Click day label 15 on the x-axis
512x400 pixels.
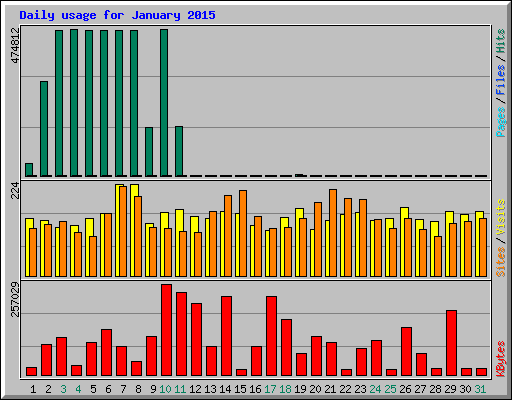tap(240, 389)
